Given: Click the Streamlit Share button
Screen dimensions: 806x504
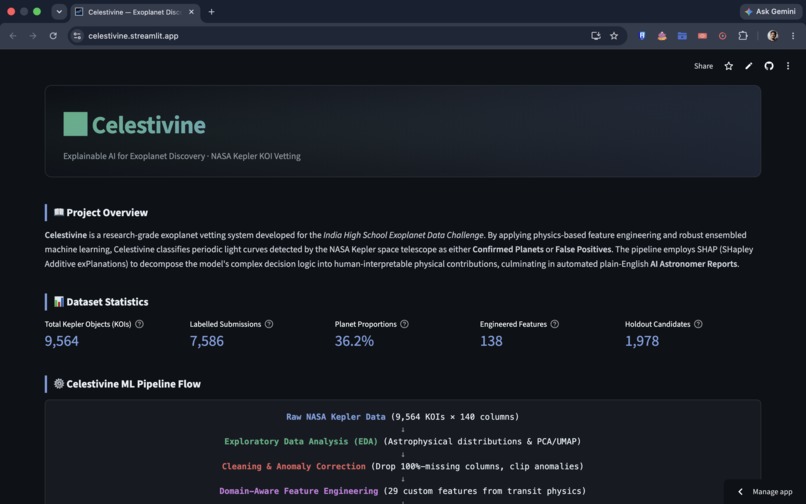Looking at the screenshot, I should point(703,66).
